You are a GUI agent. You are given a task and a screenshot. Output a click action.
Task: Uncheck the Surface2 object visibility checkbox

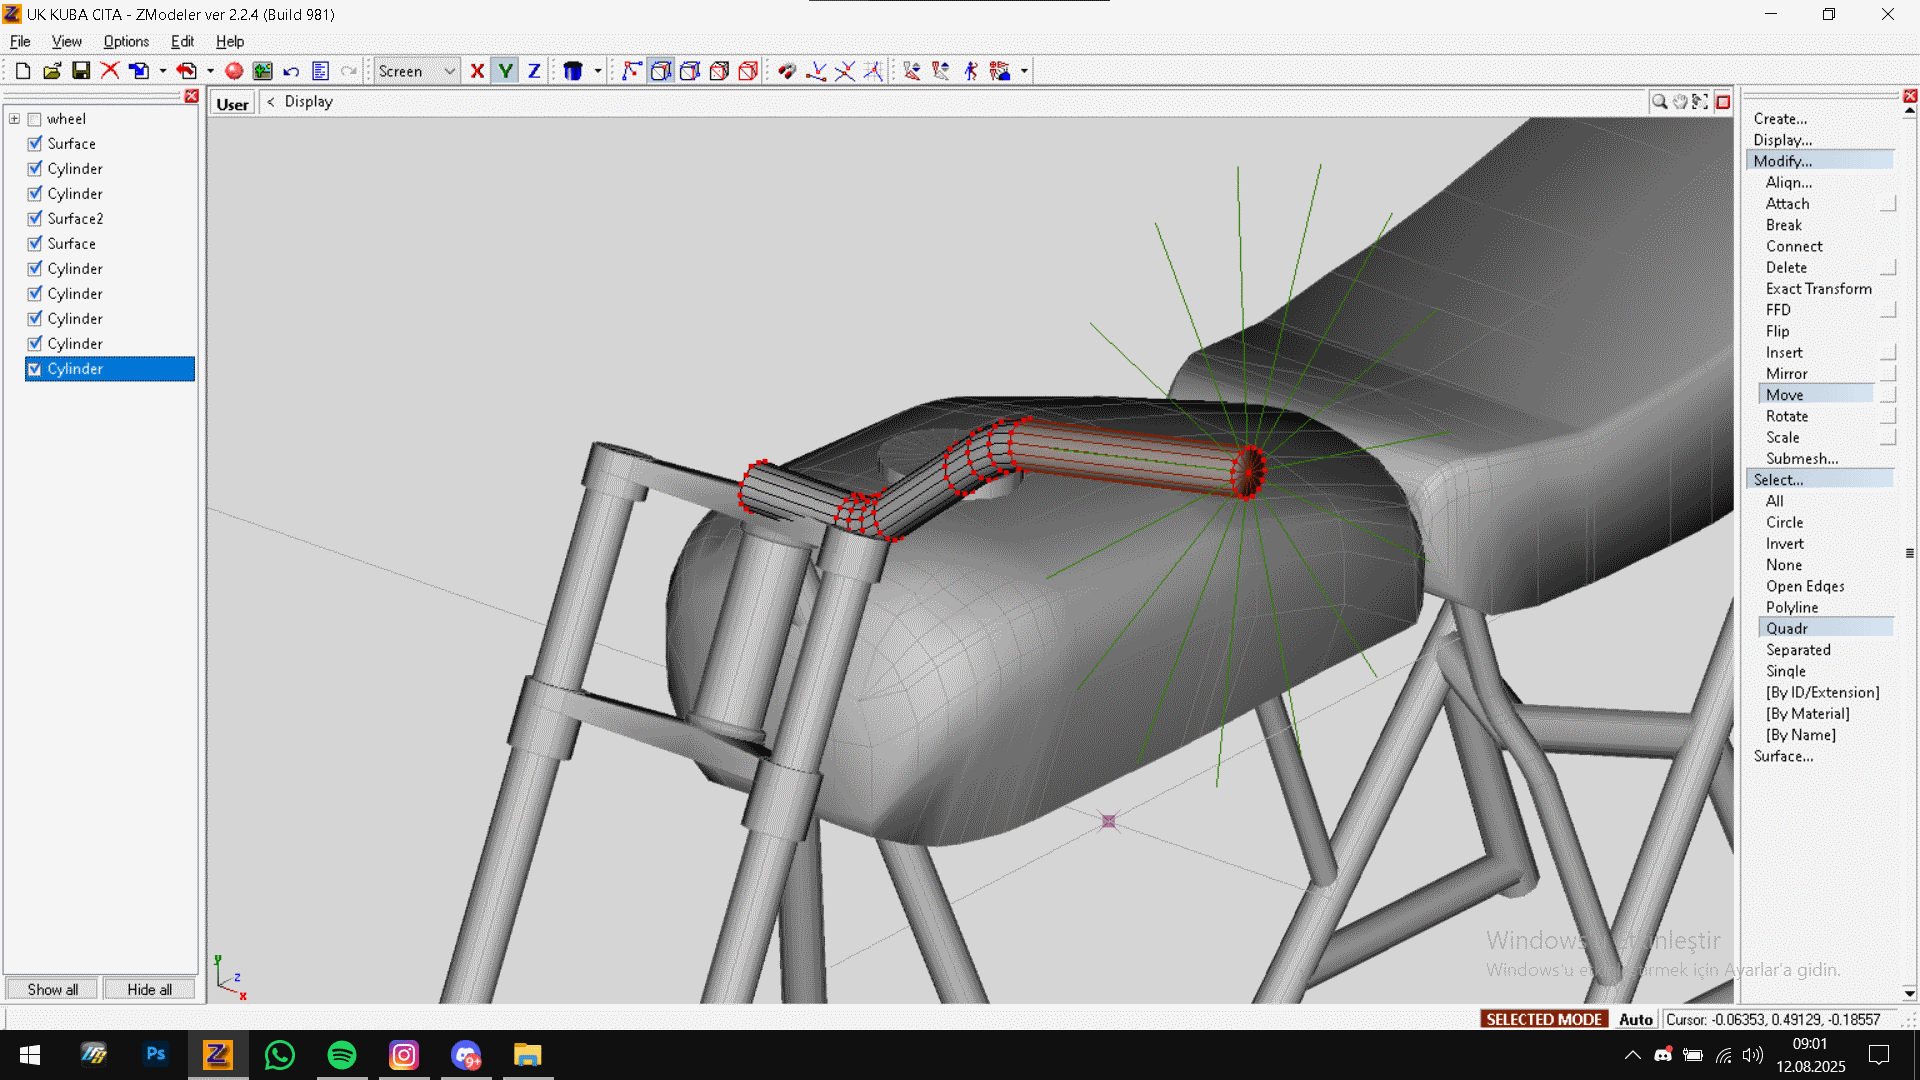click(35, 219)
